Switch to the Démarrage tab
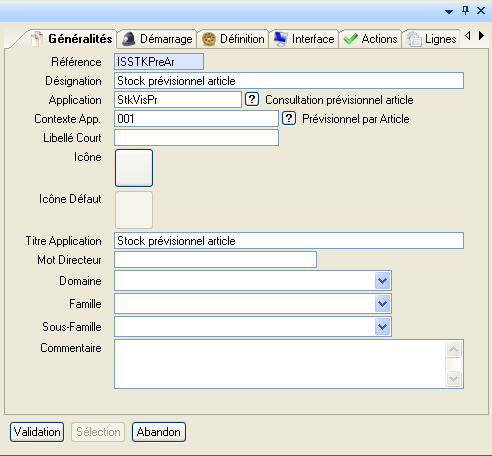The height and width of the screenshot is (456, 492). pos(157,39)
